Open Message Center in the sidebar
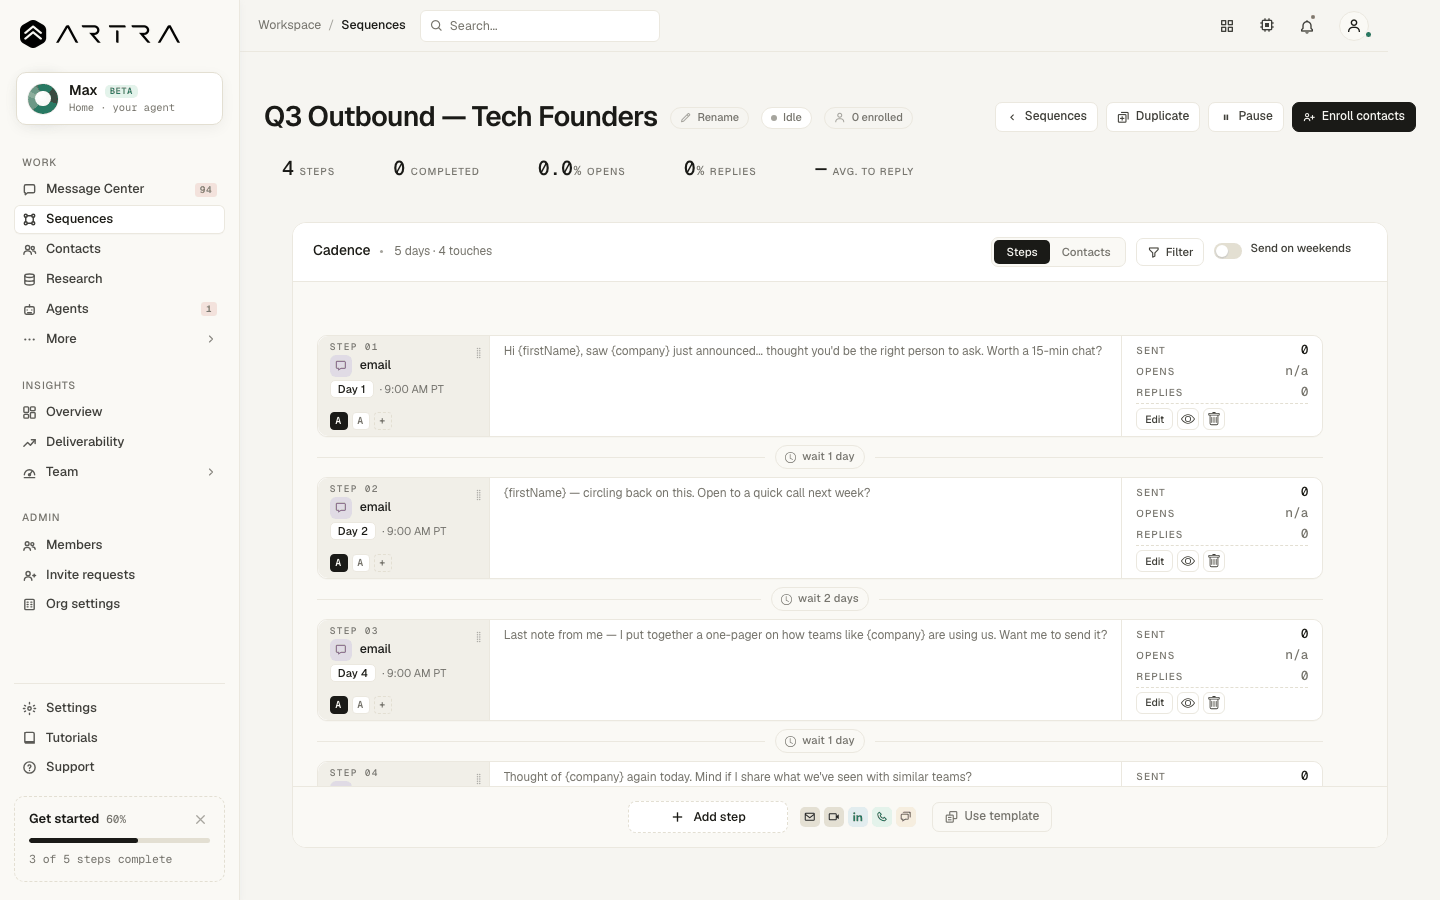The height and width of the screenshot is (900, 1440). pyautogui.click(x=119, y=189)
